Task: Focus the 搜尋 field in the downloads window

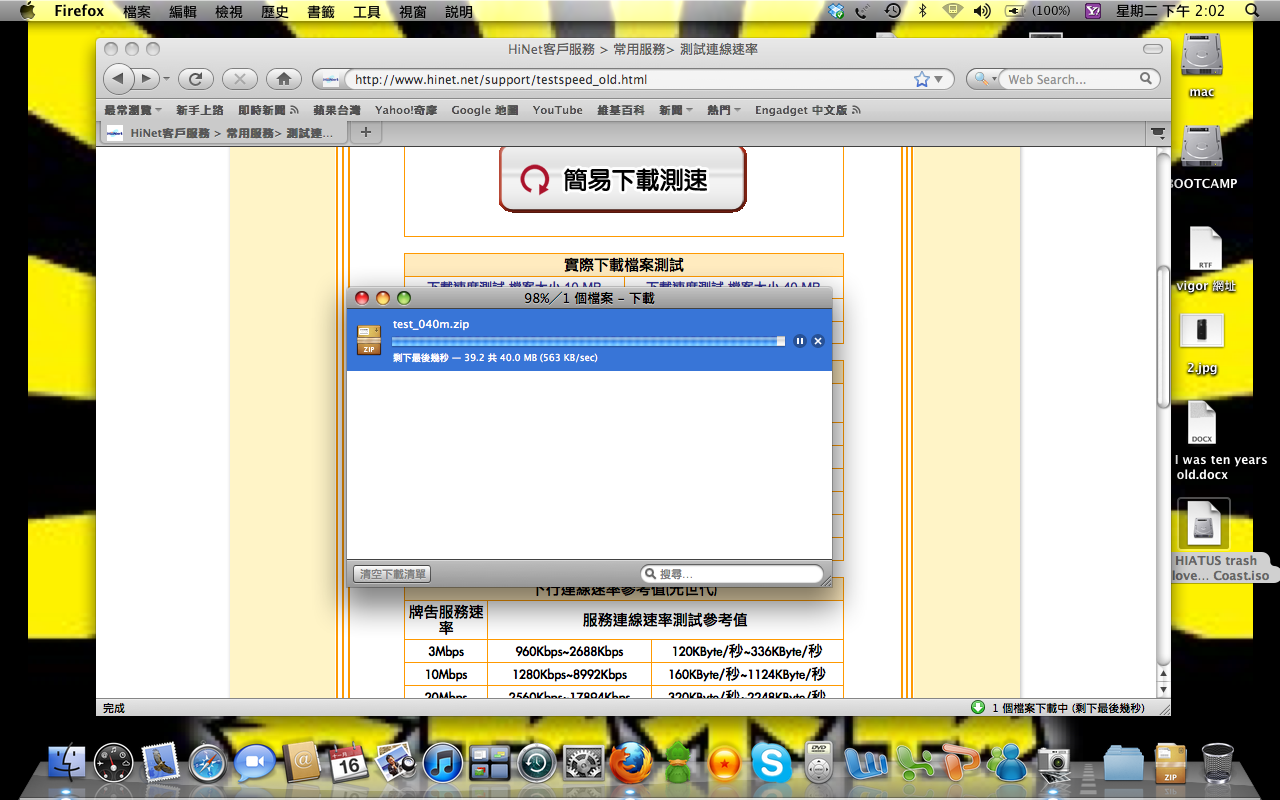Action: click(x=732, y=574)
